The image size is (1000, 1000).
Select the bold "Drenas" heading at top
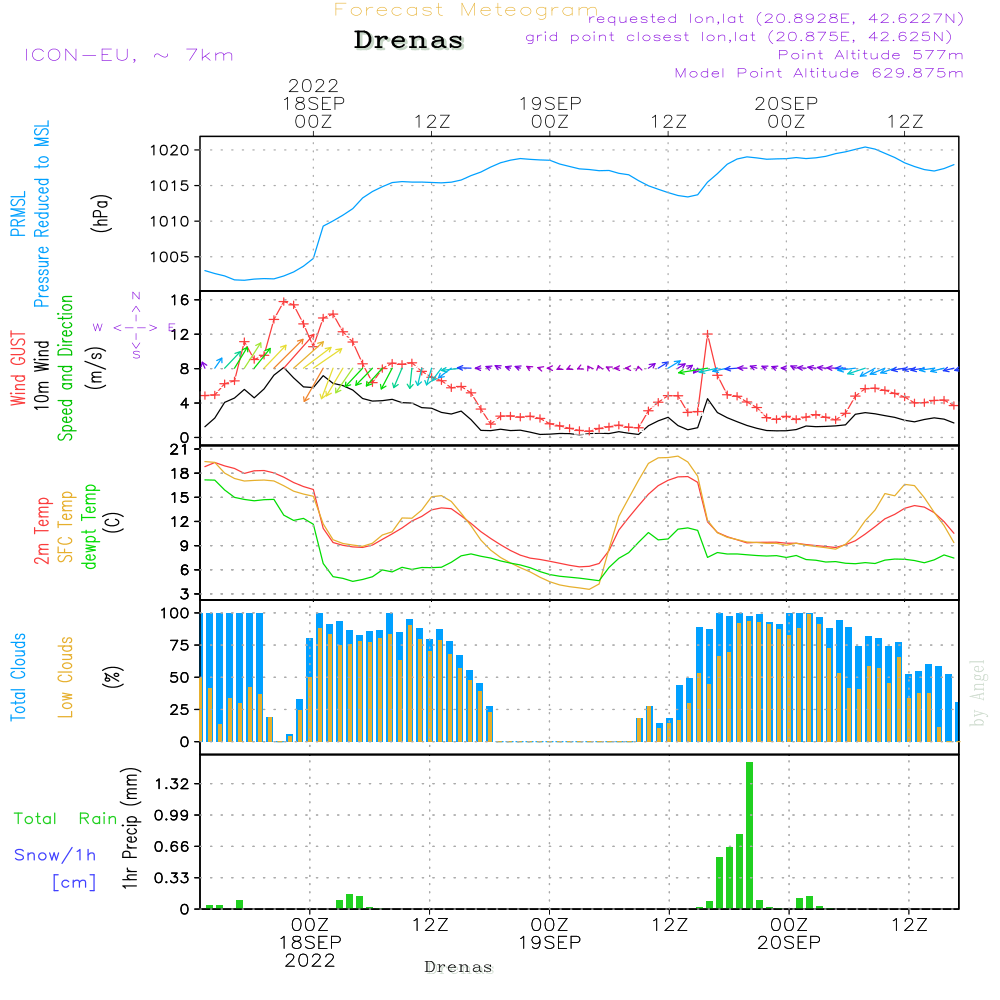coord(409,40)
